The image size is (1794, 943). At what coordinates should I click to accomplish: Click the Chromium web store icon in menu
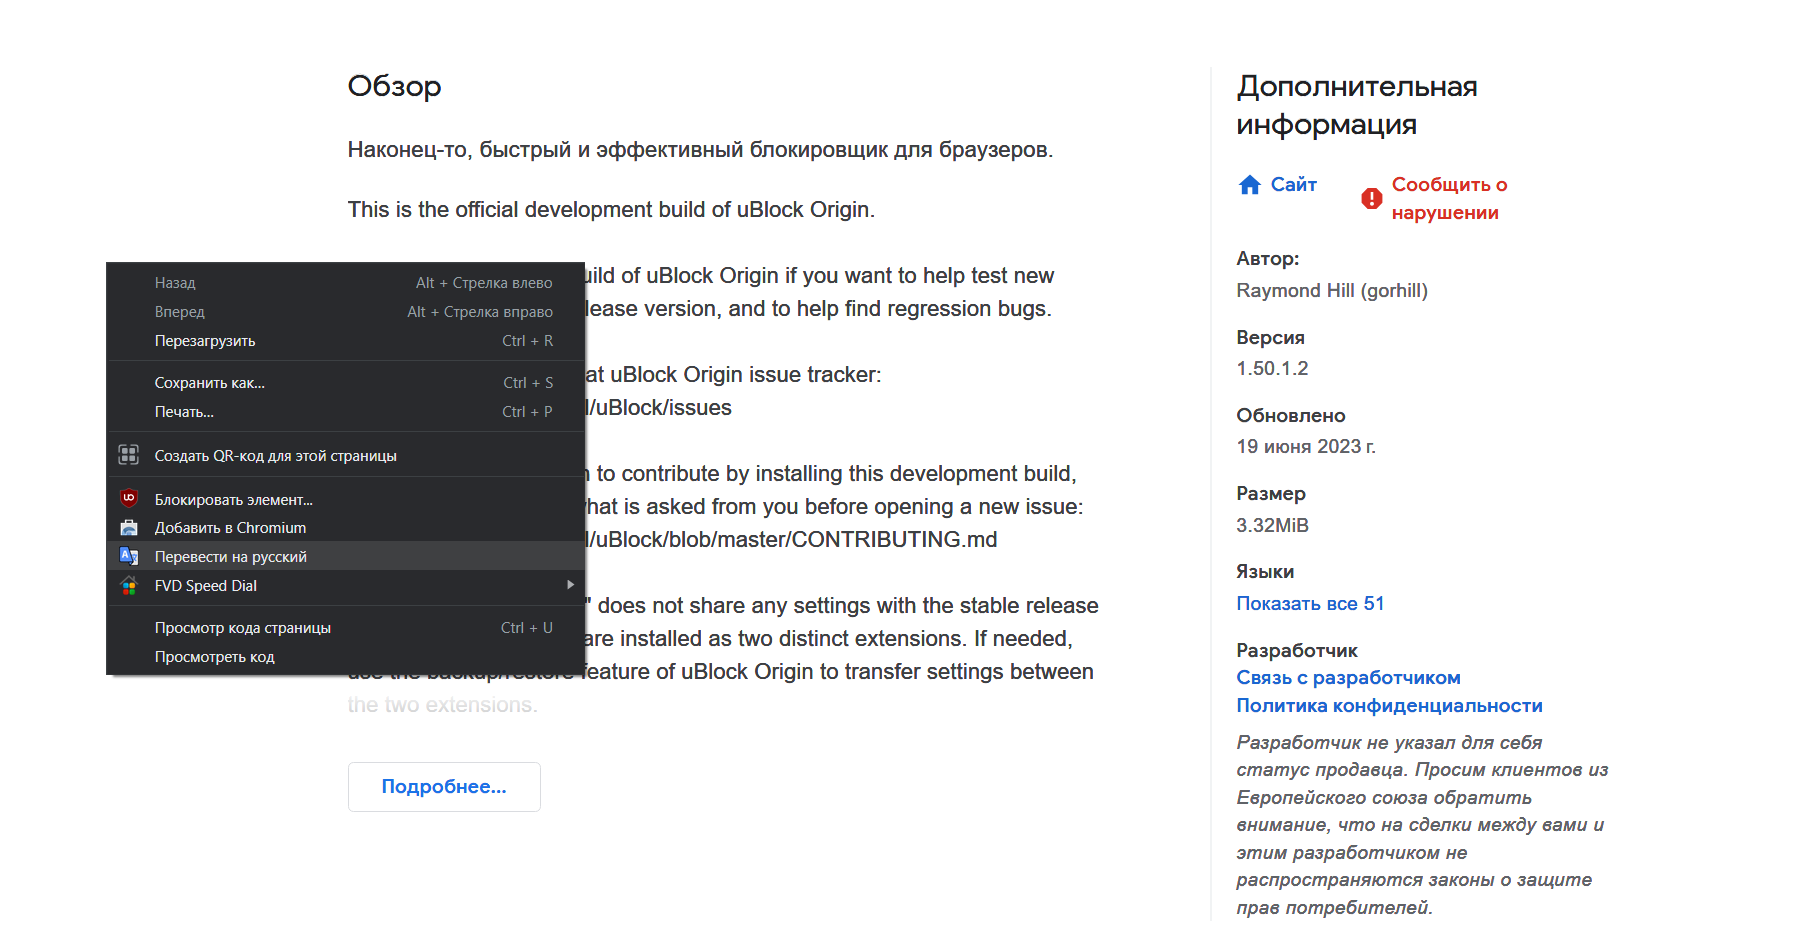click(129, 527)
